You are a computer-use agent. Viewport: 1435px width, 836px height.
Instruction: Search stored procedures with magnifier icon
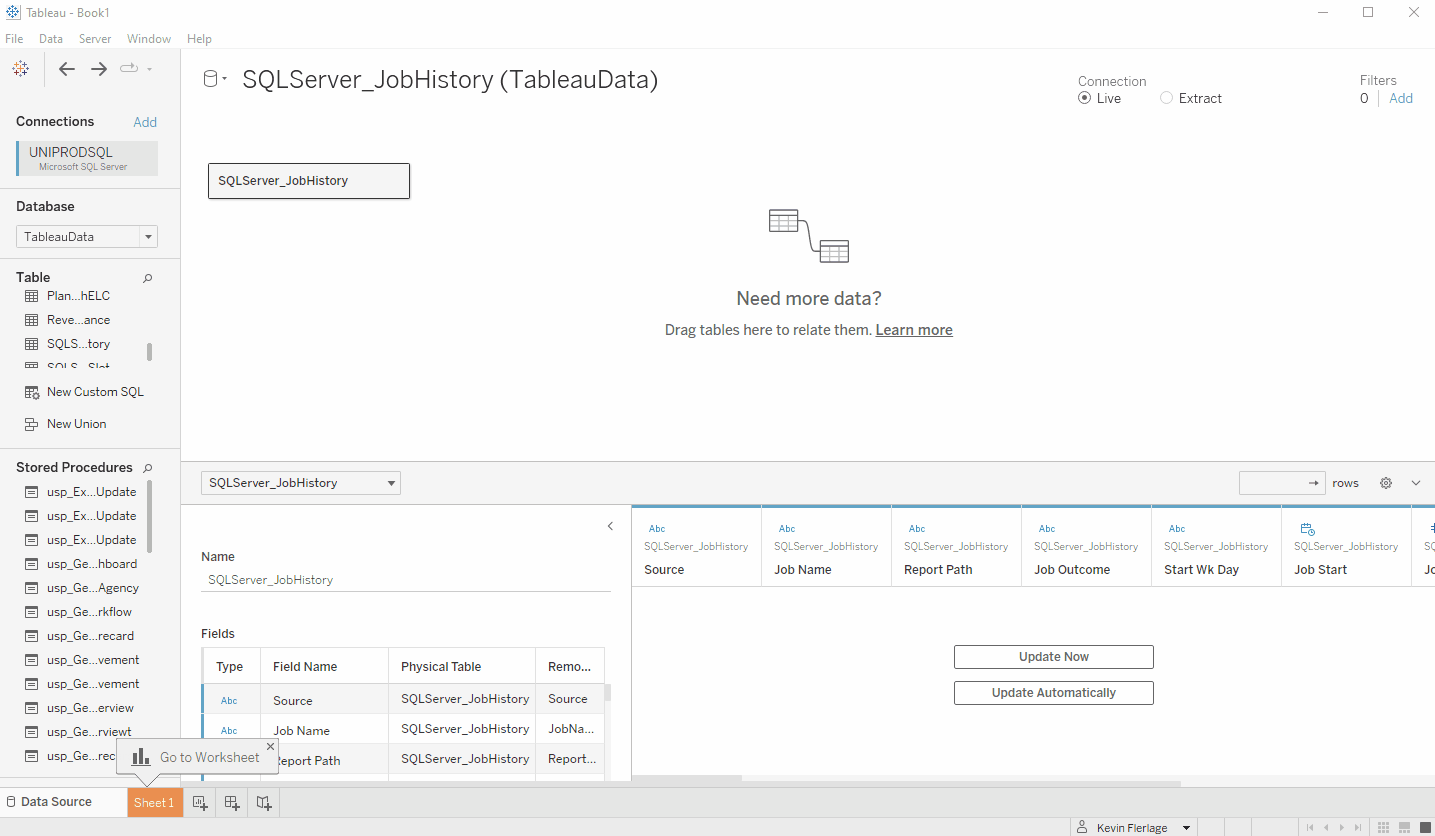pyautogui.click(x=148, y=468)
